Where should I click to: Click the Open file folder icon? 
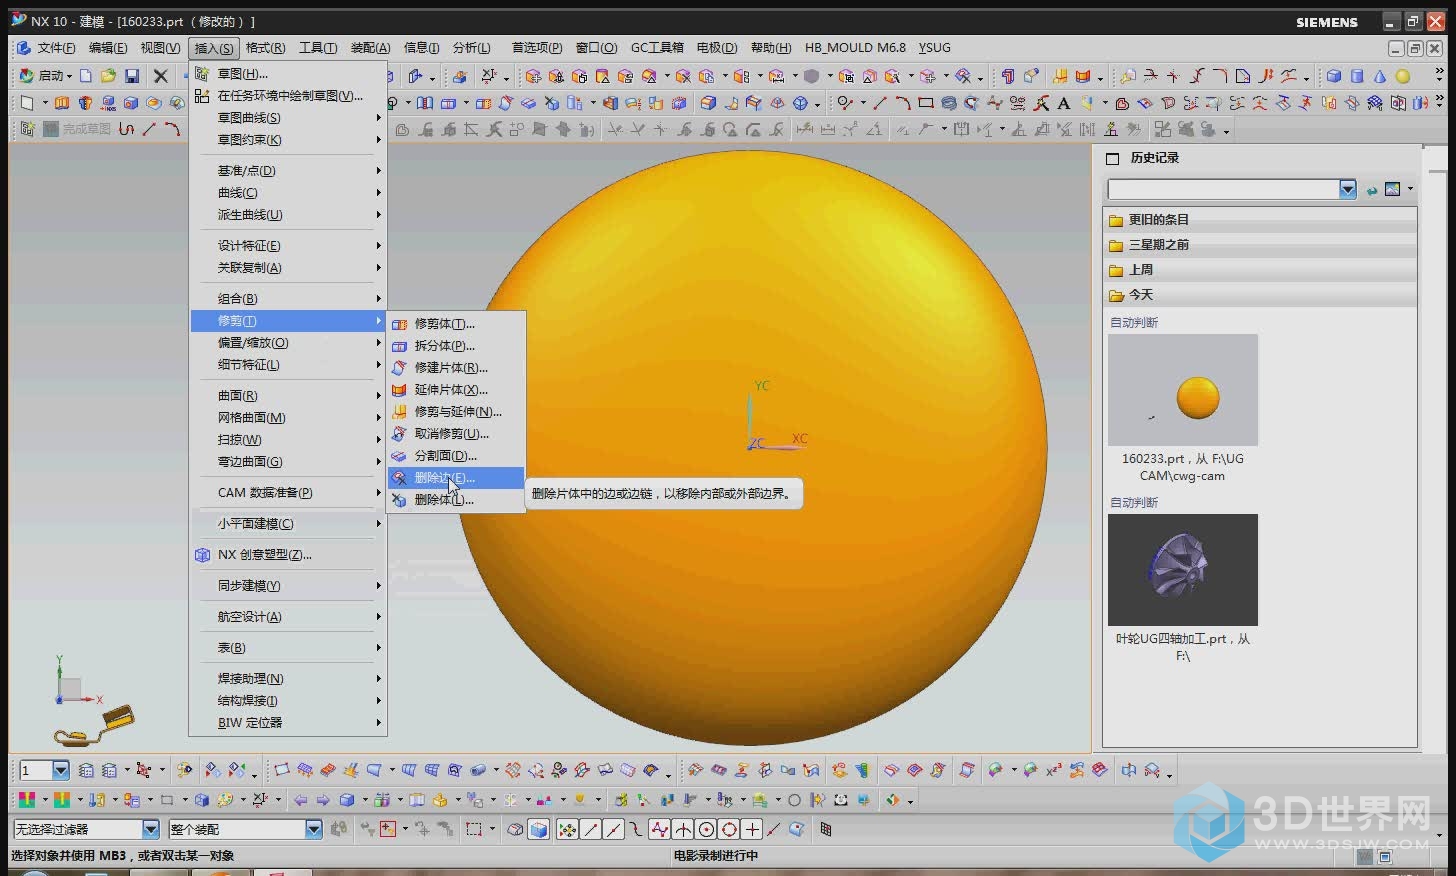click(x=108, y=76)
